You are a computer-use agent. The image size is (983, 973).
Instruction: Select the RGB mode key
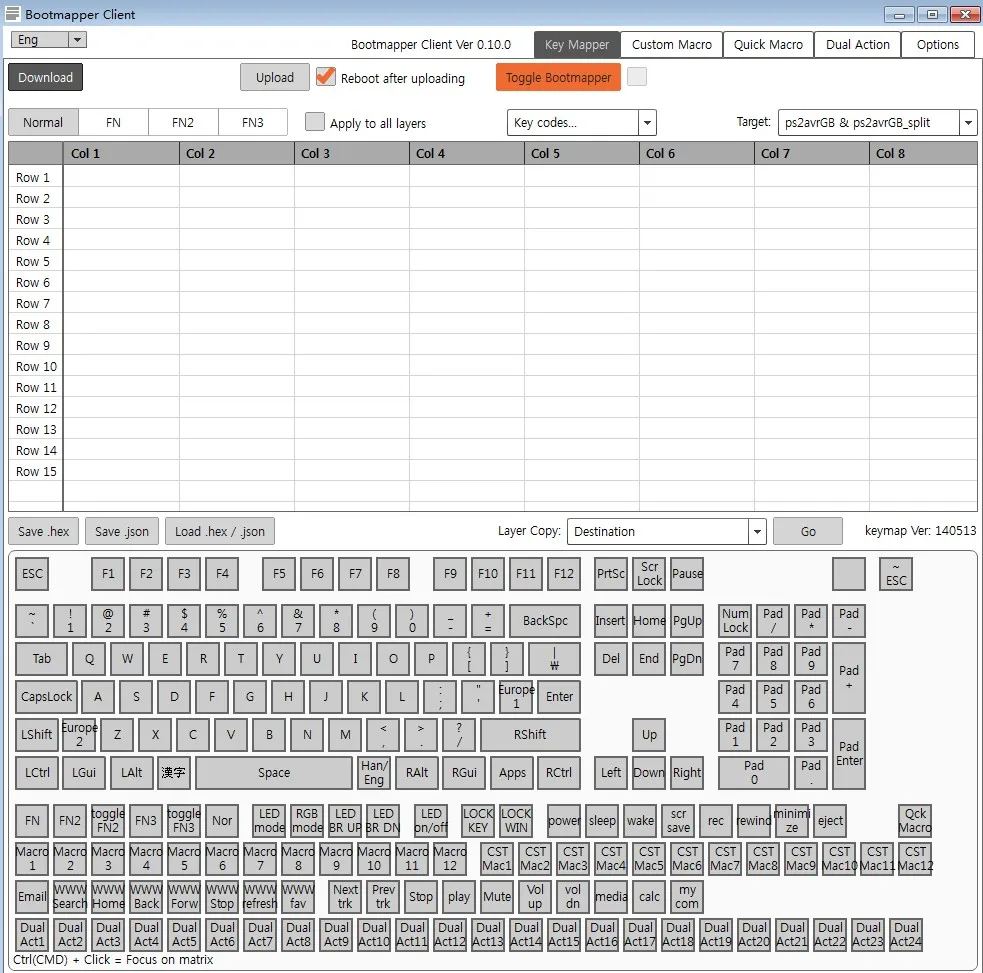307,820
